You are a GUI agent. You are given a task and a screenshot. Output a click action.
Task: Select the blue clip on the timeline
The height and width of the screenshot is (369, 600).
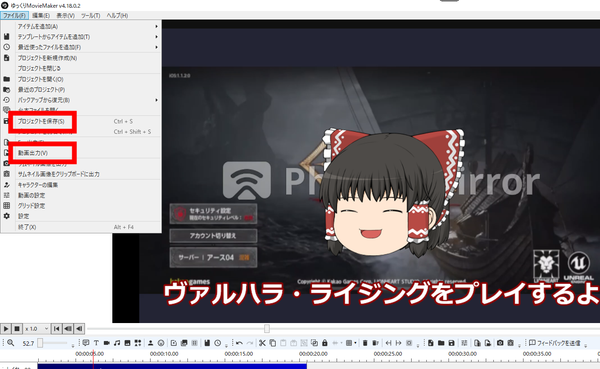[172, 366]
